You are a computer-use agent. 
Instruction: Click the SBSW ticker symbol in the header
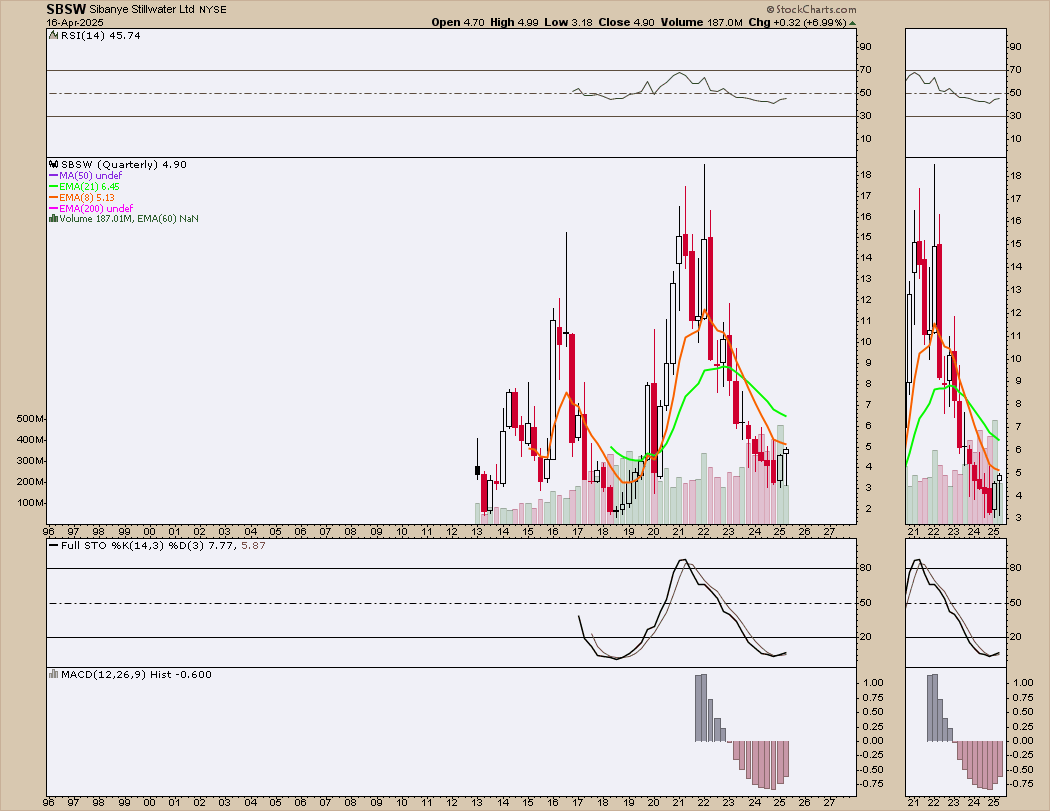click(x=66, y=9)
